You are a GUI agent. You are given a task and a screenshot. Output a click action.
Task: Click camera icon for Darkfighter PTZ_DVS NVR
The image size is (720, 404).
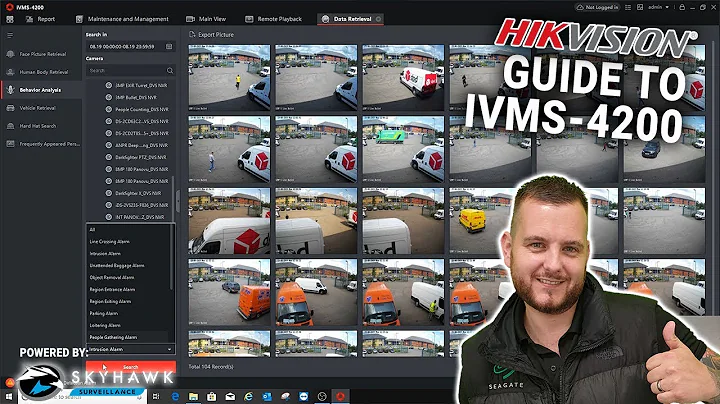(109, 157)
